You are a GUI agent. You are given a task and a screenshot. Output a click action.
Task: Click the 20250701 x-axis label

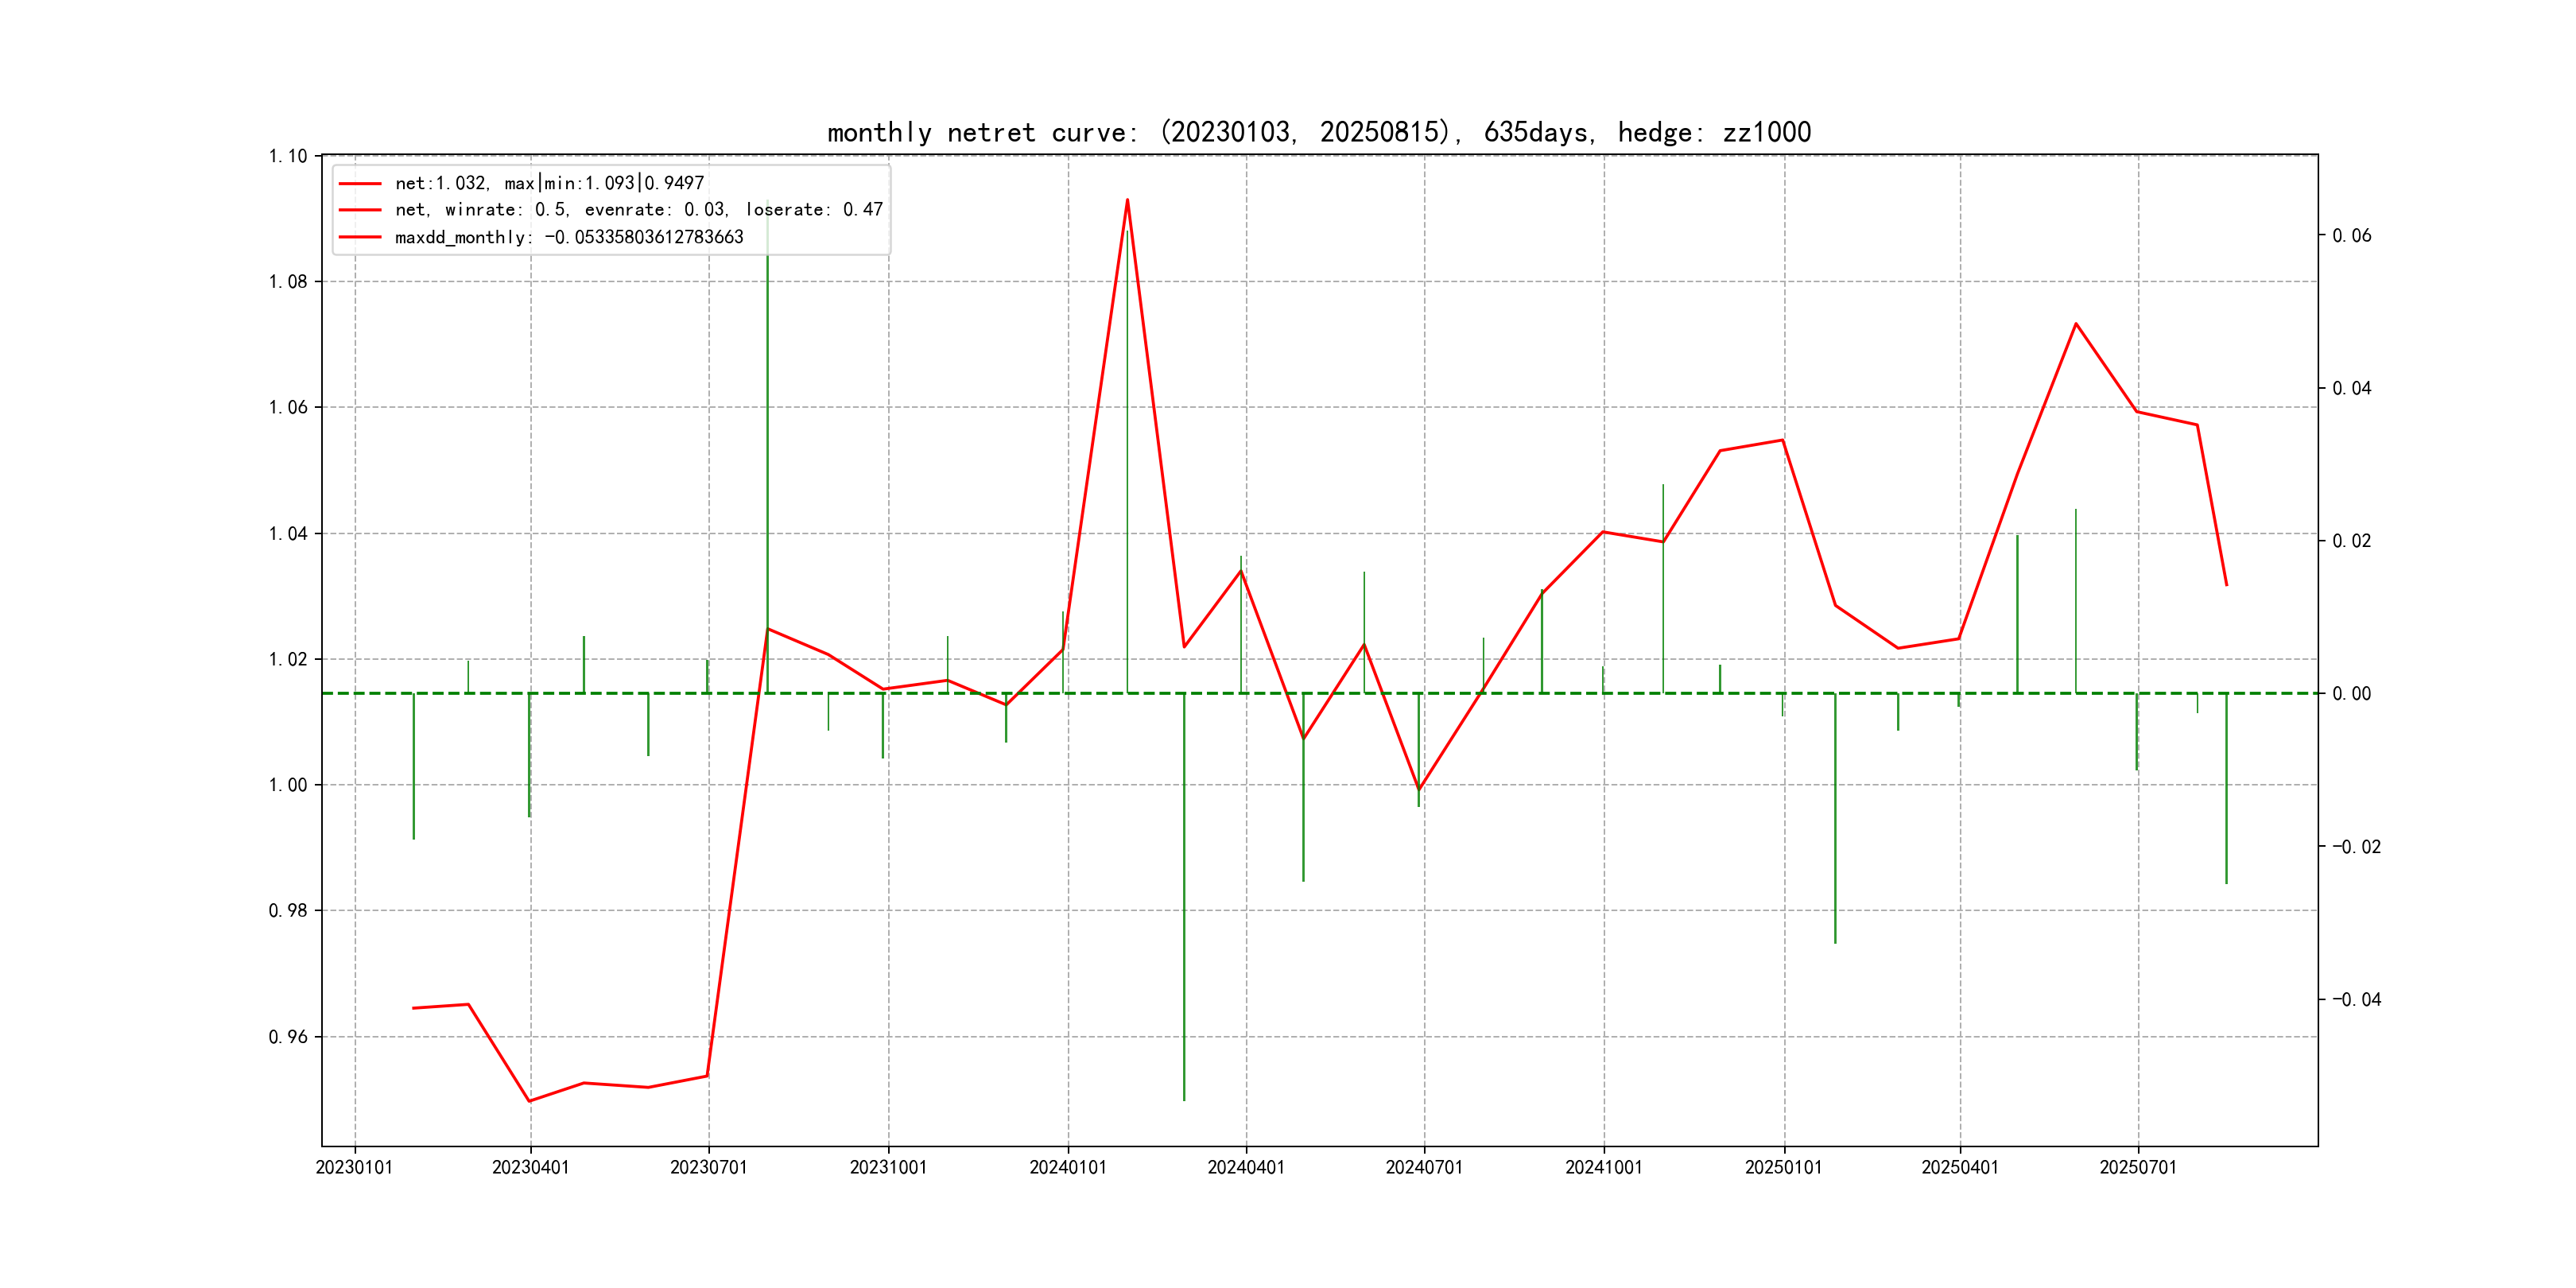2137,1167
